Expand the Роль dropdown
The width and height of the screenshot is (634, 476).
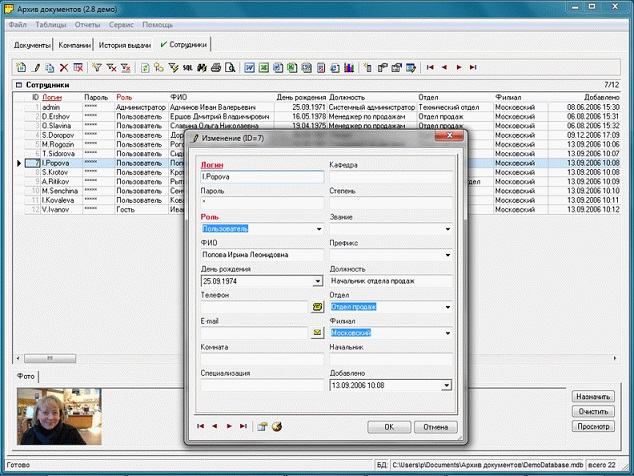click(318, 229)
